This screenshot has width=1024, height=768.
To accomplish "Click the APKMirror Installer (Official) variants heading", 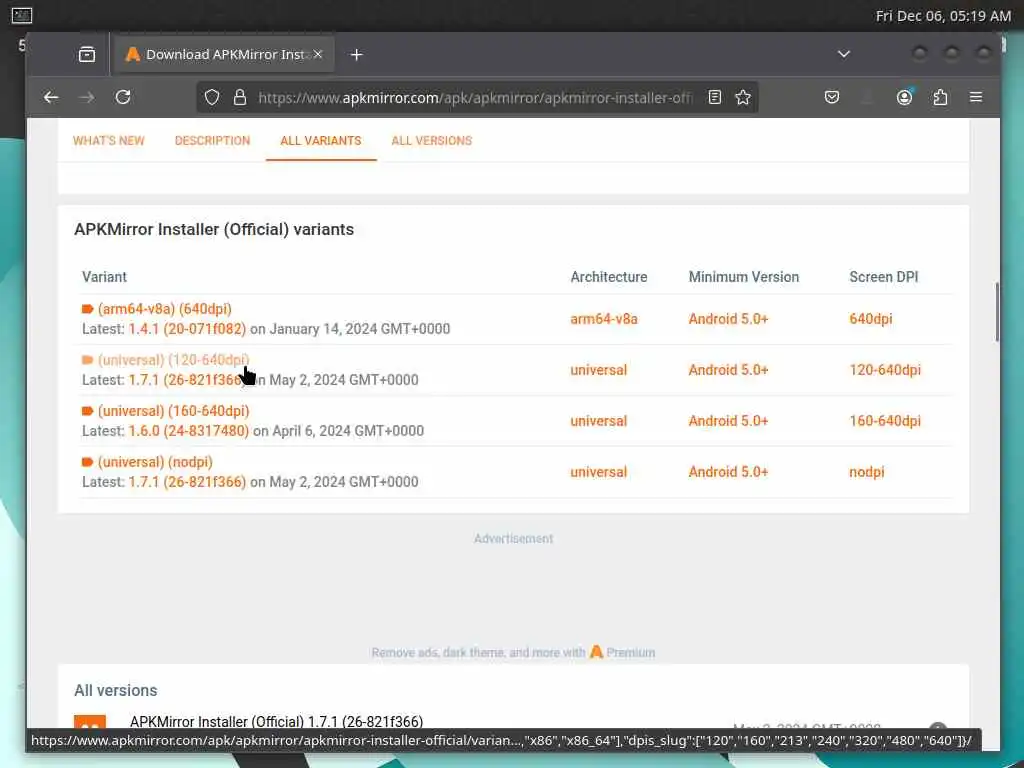I will tap(214, 229).
